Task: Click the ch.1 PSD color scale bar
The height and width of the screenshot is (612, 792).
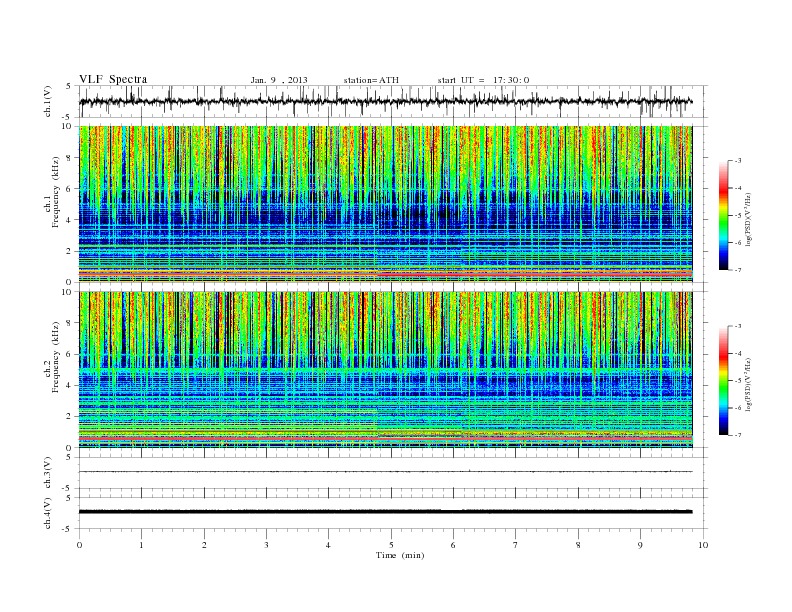Action: [723, 216]
